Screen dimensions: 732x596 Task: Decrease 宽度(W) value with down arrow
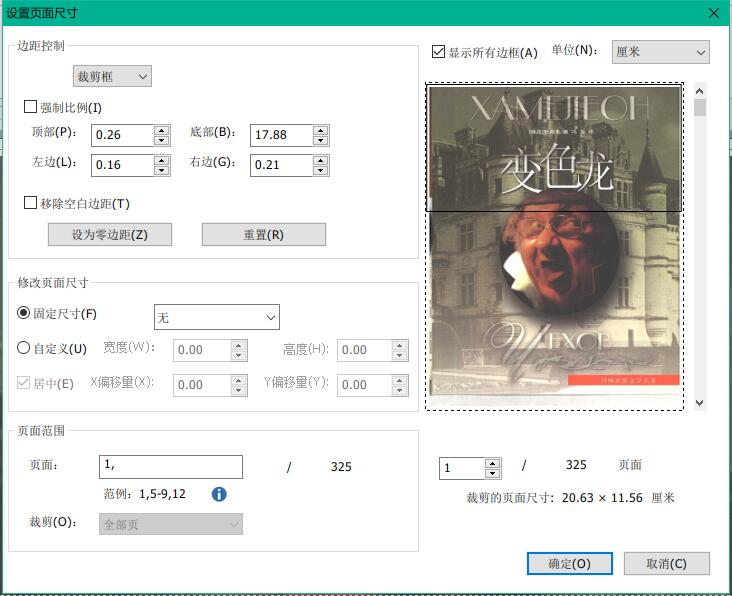(239, 356)
